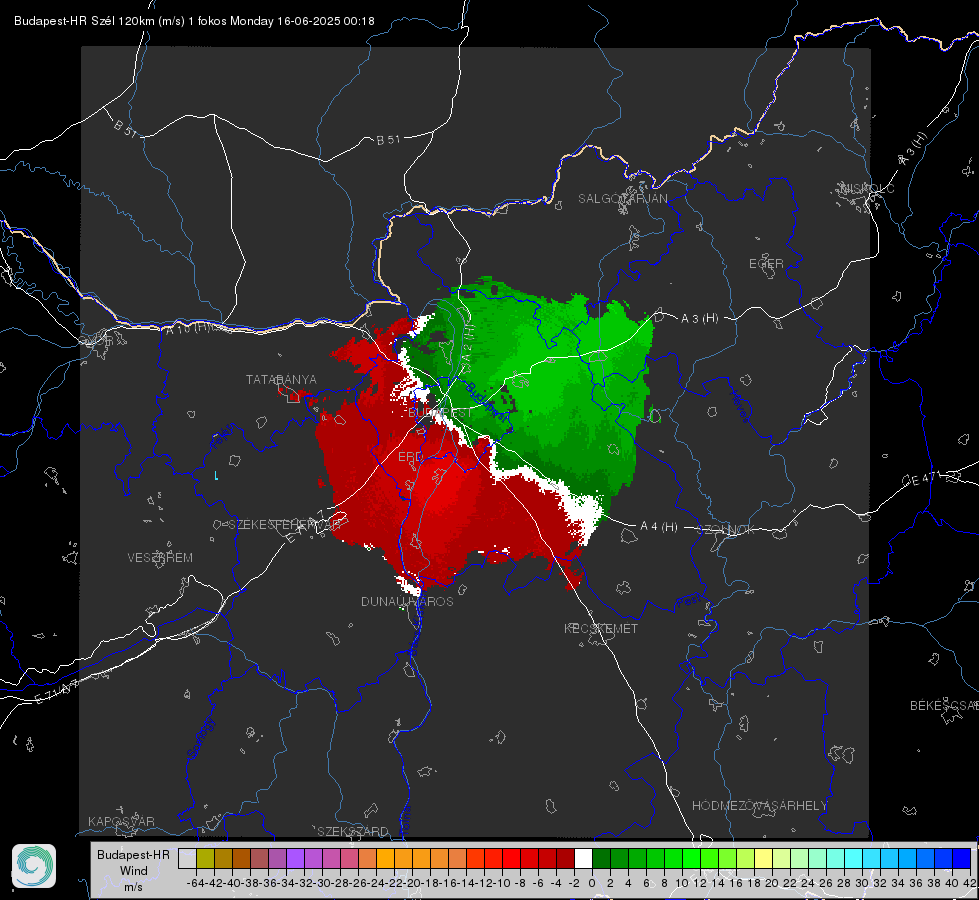Screen dimensions: 979x900
Task: Click the TATABÁNYA city label
Action: 281,379
